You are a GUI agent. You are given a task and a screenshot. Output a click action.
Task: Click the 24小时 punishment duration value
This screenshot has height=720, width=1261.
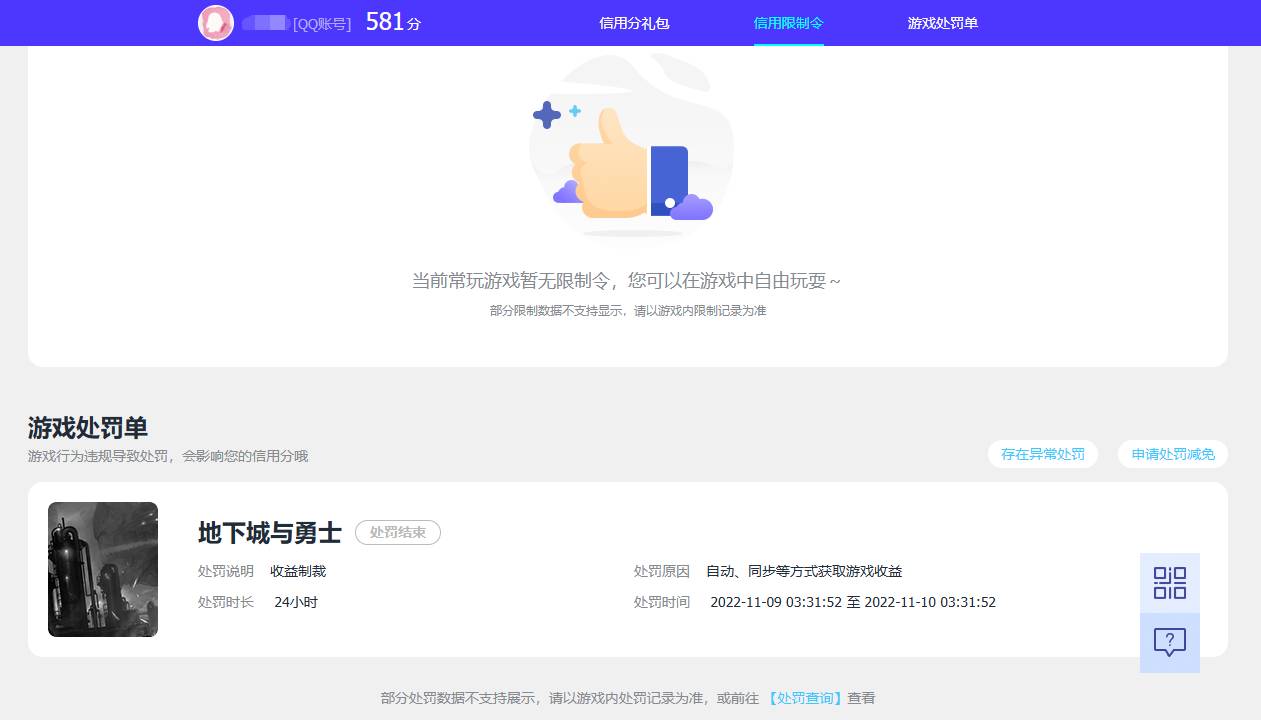click(x=295, y=602)
